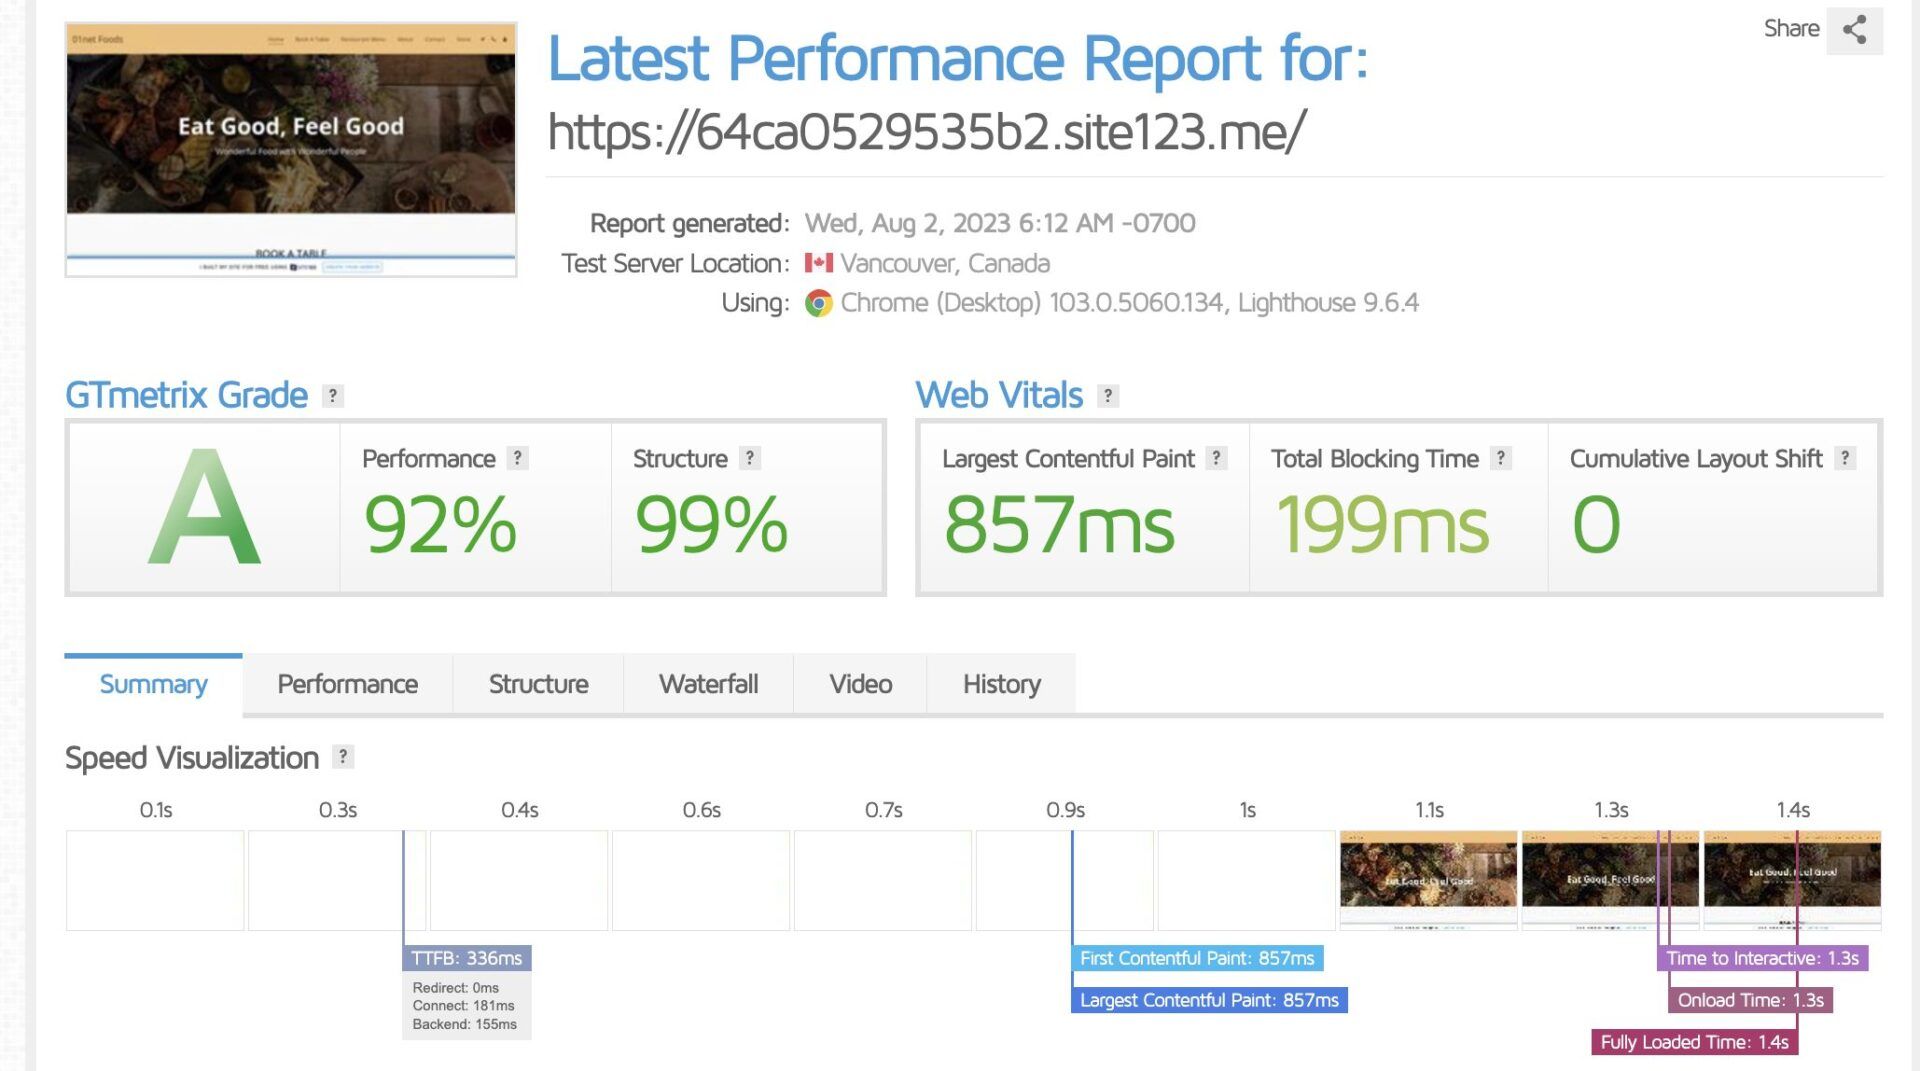Image resolution: width=1920 pixels, height=1071 pixels.
Task: Open the GTmetrix Grade help question mark
Action: point(333,396)
